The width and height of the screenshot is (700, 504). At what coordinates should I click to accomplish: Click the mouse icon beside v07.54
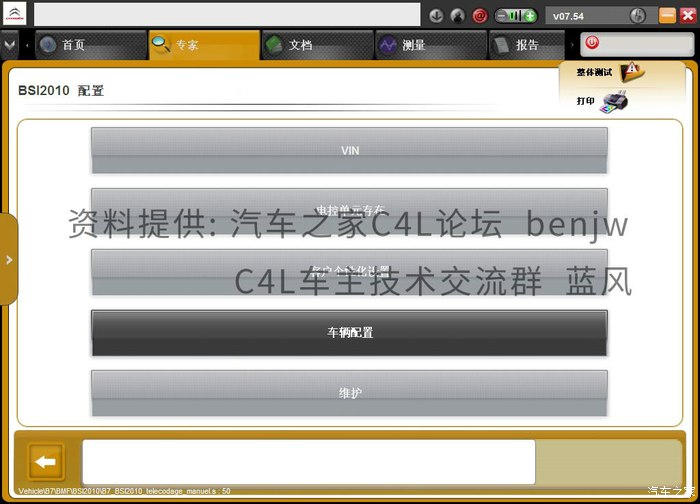(638, 16)
